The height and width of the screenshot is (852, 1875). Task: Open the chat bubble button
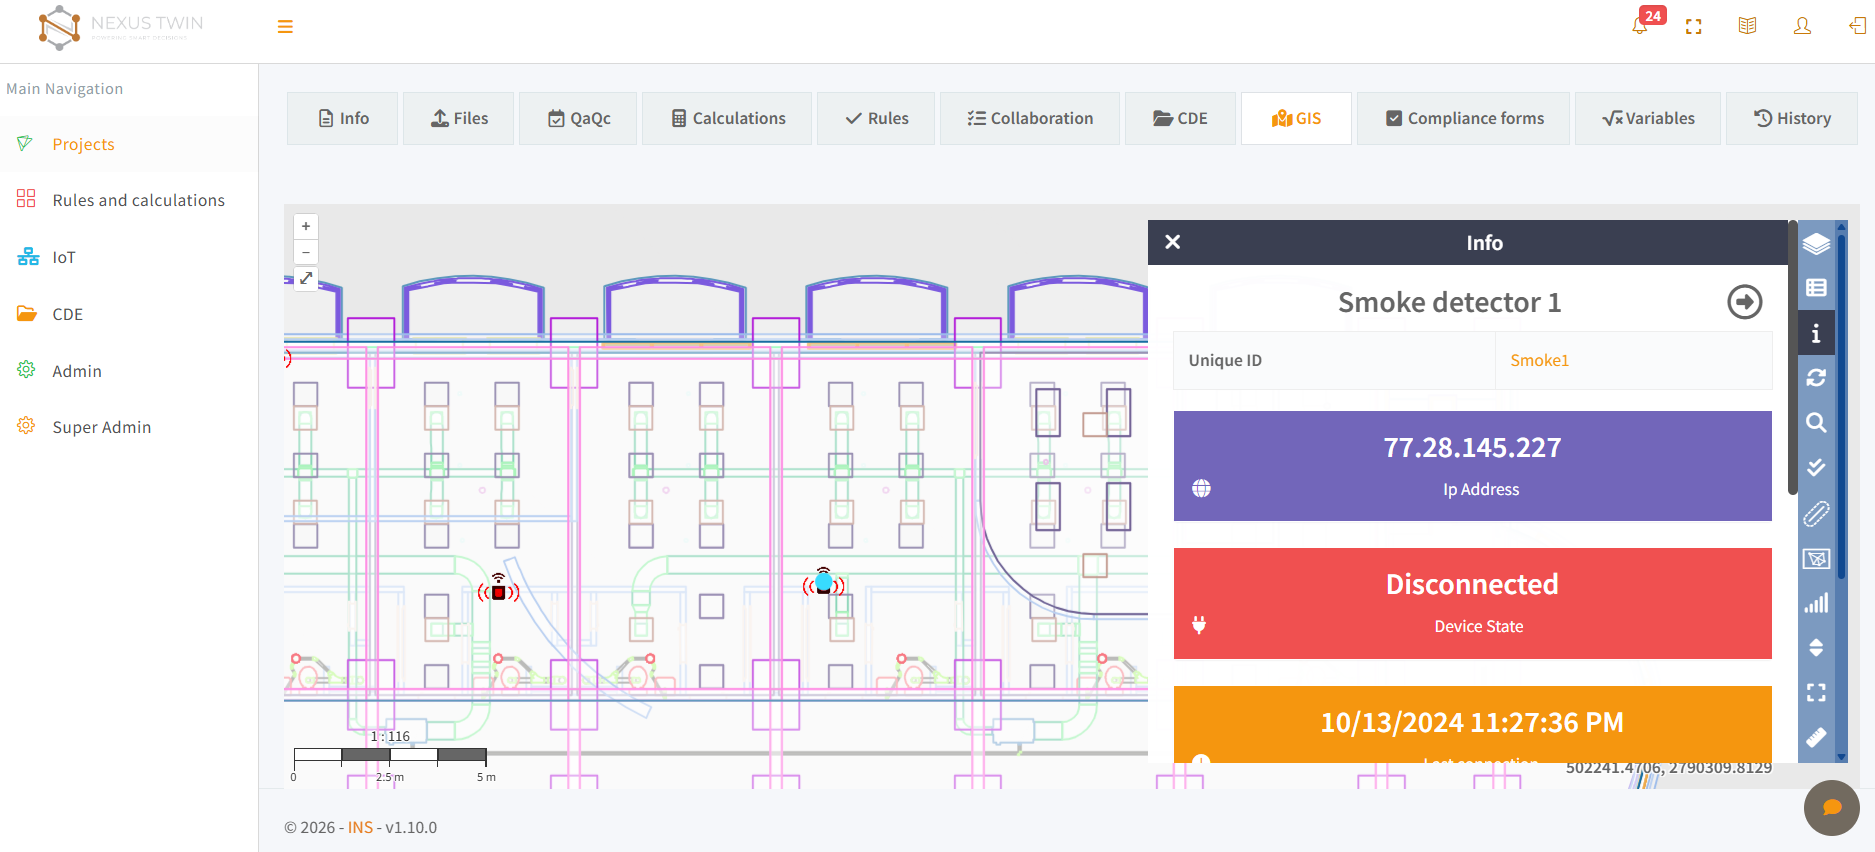click(1832, 808)
